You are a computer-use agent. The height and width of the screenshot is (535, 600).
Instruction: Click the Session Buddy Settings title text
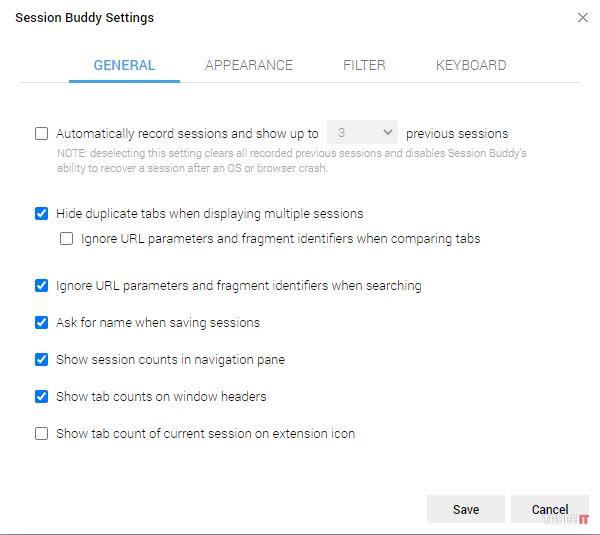click(84, 18)
